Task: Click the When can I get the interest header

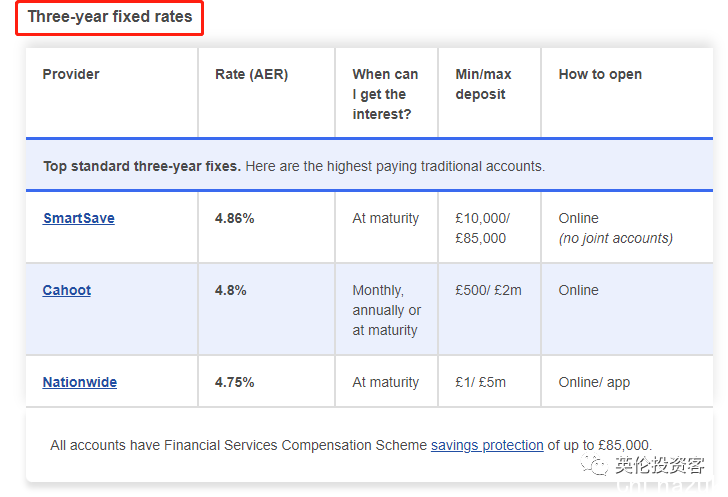Action: pos(385,94)
